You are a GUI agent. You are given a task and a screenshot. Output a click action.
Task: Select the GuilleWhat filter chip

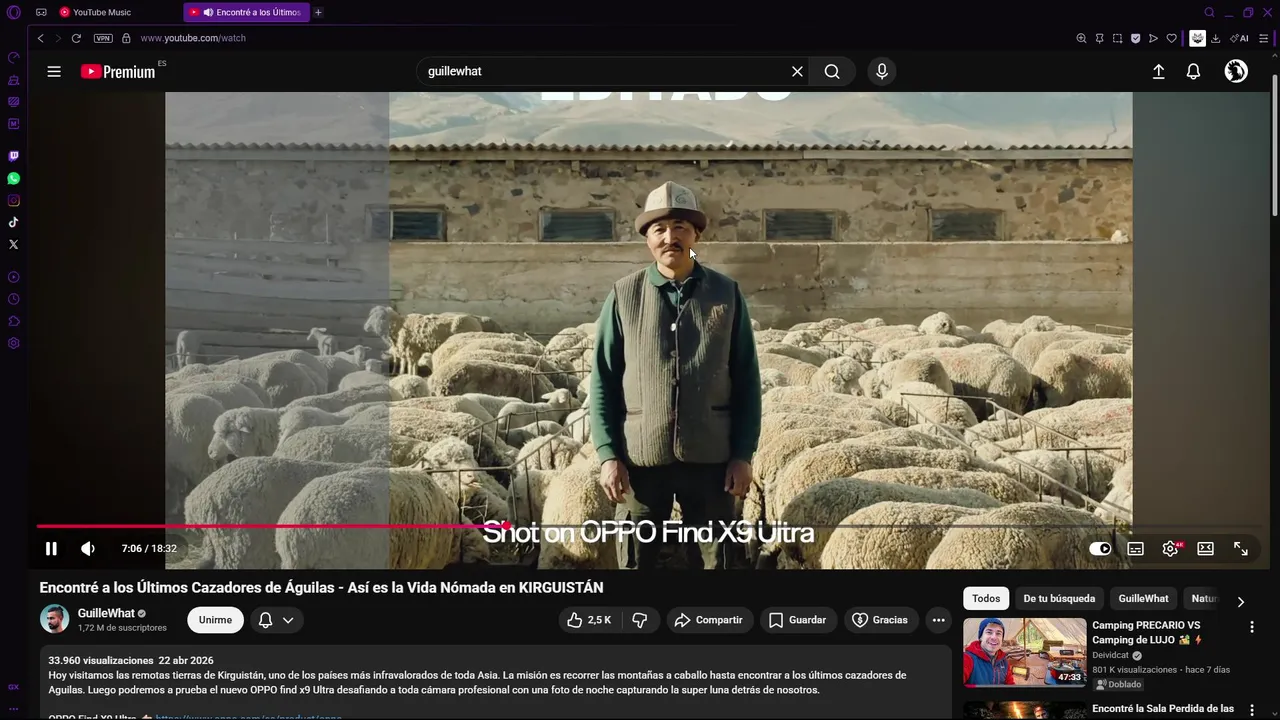[x=1143, y=598]
